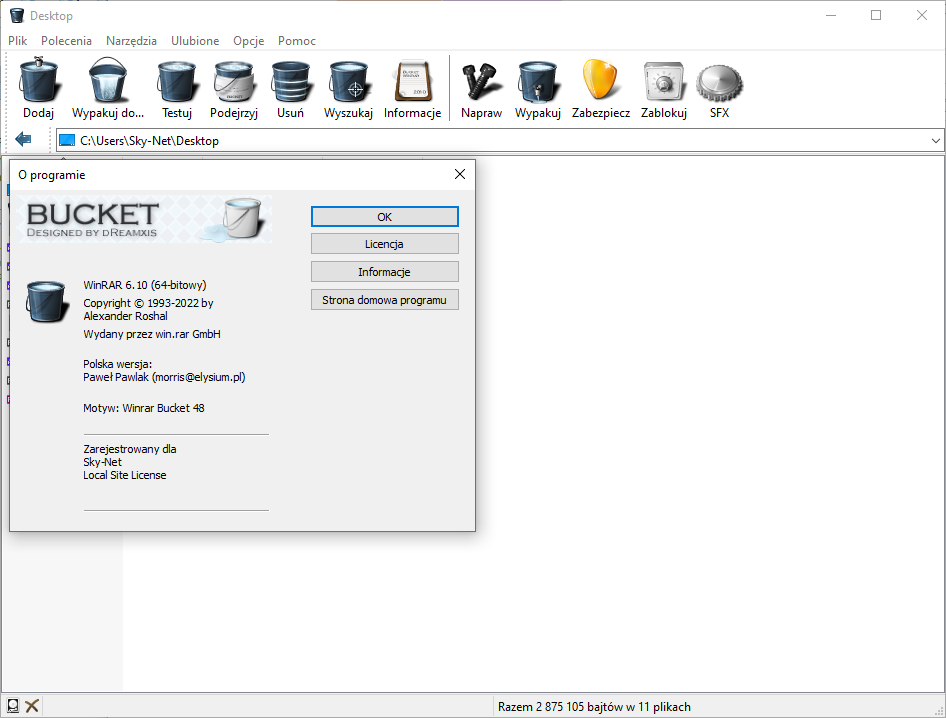
Task: Click the status bar total bytes text
Action: point(594,707)
